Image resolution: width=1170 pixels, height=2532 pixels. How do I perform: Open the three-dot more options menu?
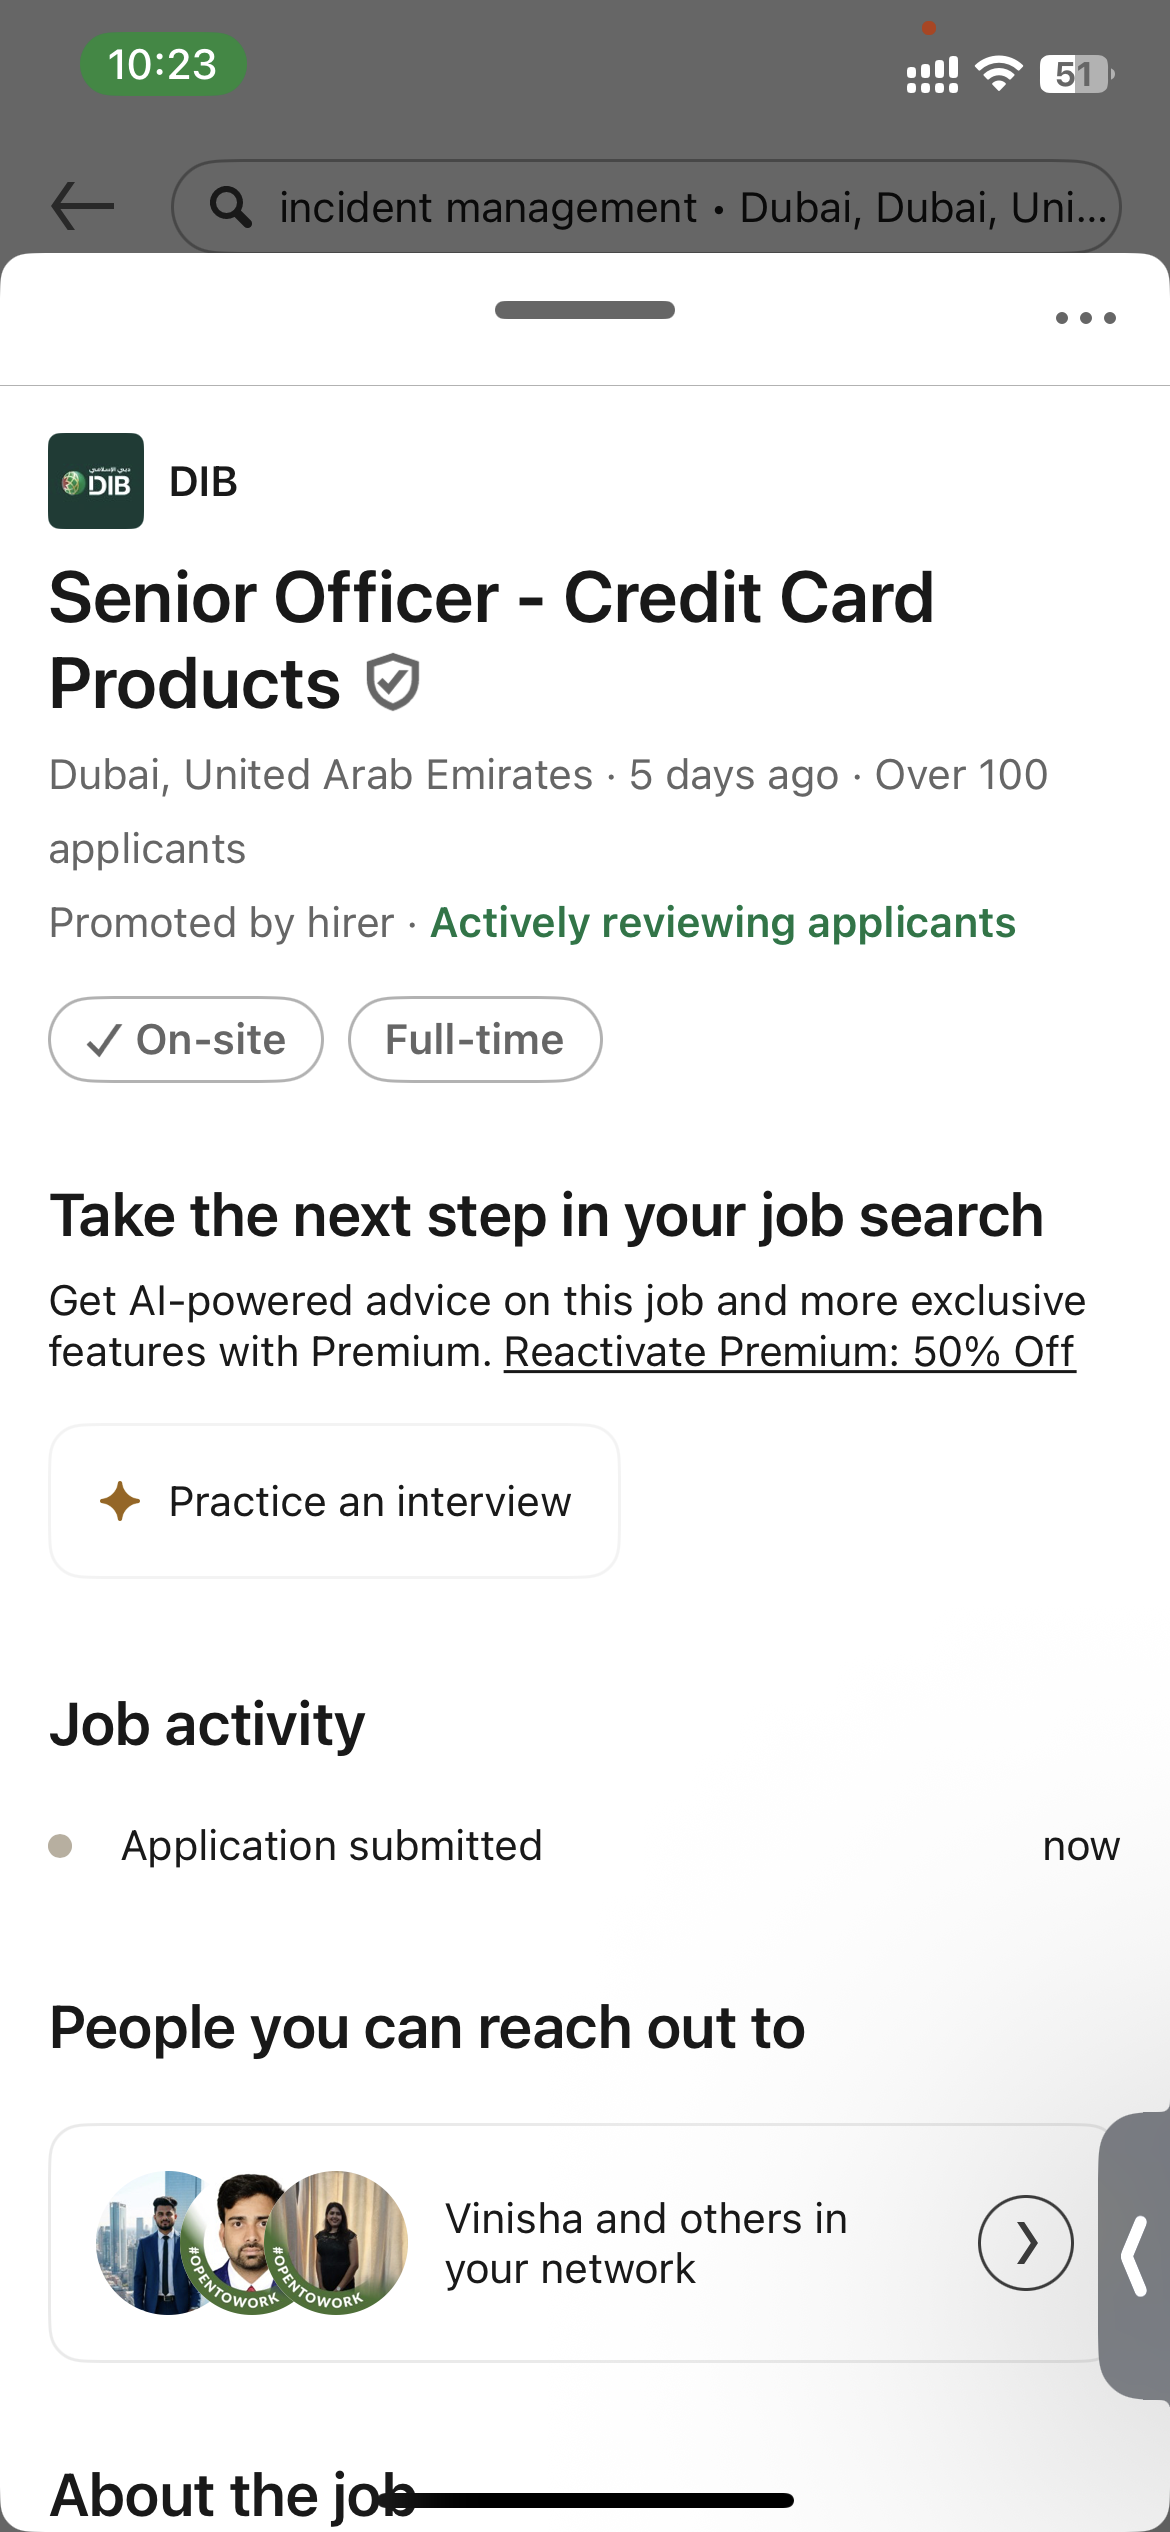(1086, 318)
